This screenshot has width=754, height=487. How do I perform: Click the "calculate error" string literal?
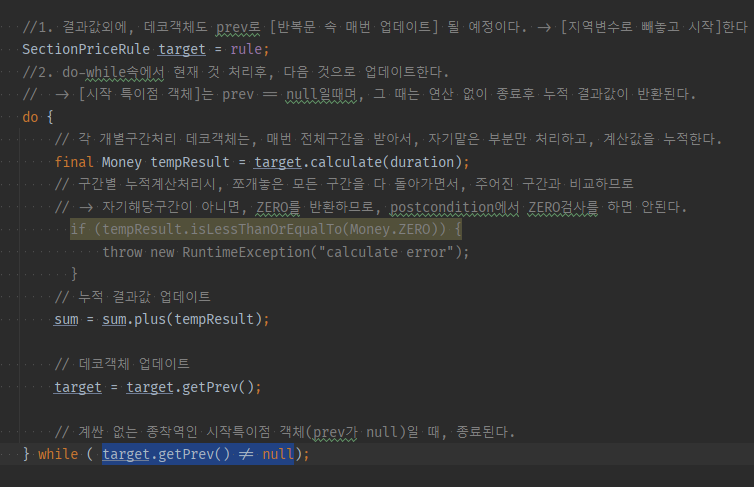pyautogui.click(x=386, y=252)
